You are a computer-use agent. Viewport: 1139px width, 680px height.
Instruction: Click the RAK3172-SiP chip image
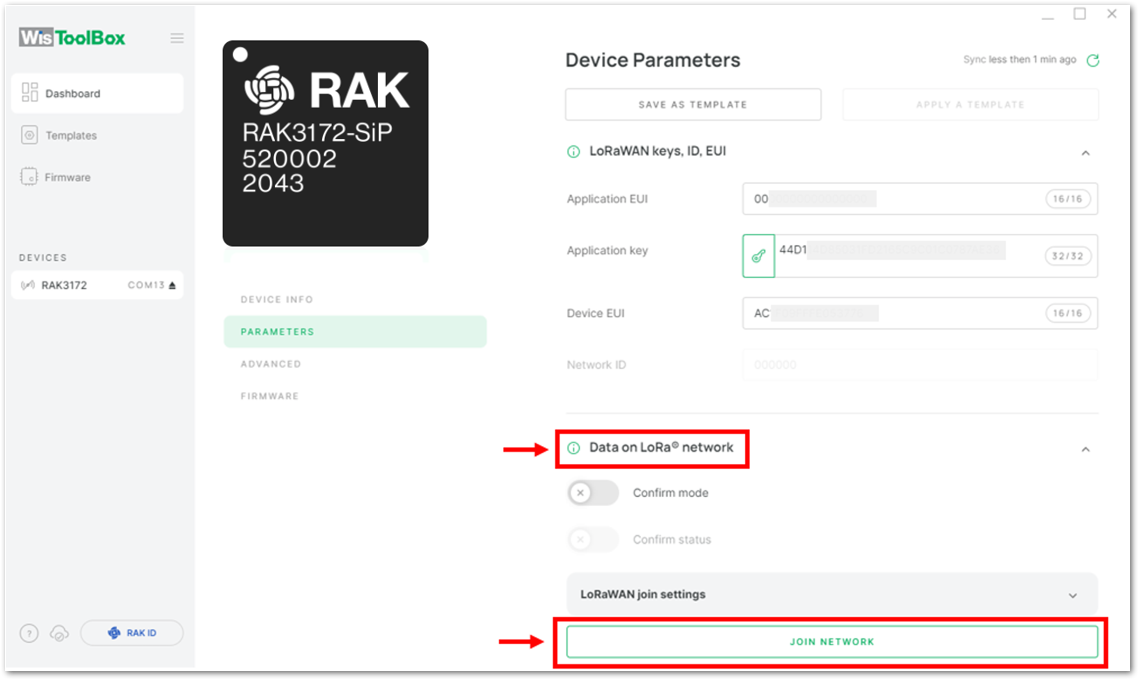point(325,143)
